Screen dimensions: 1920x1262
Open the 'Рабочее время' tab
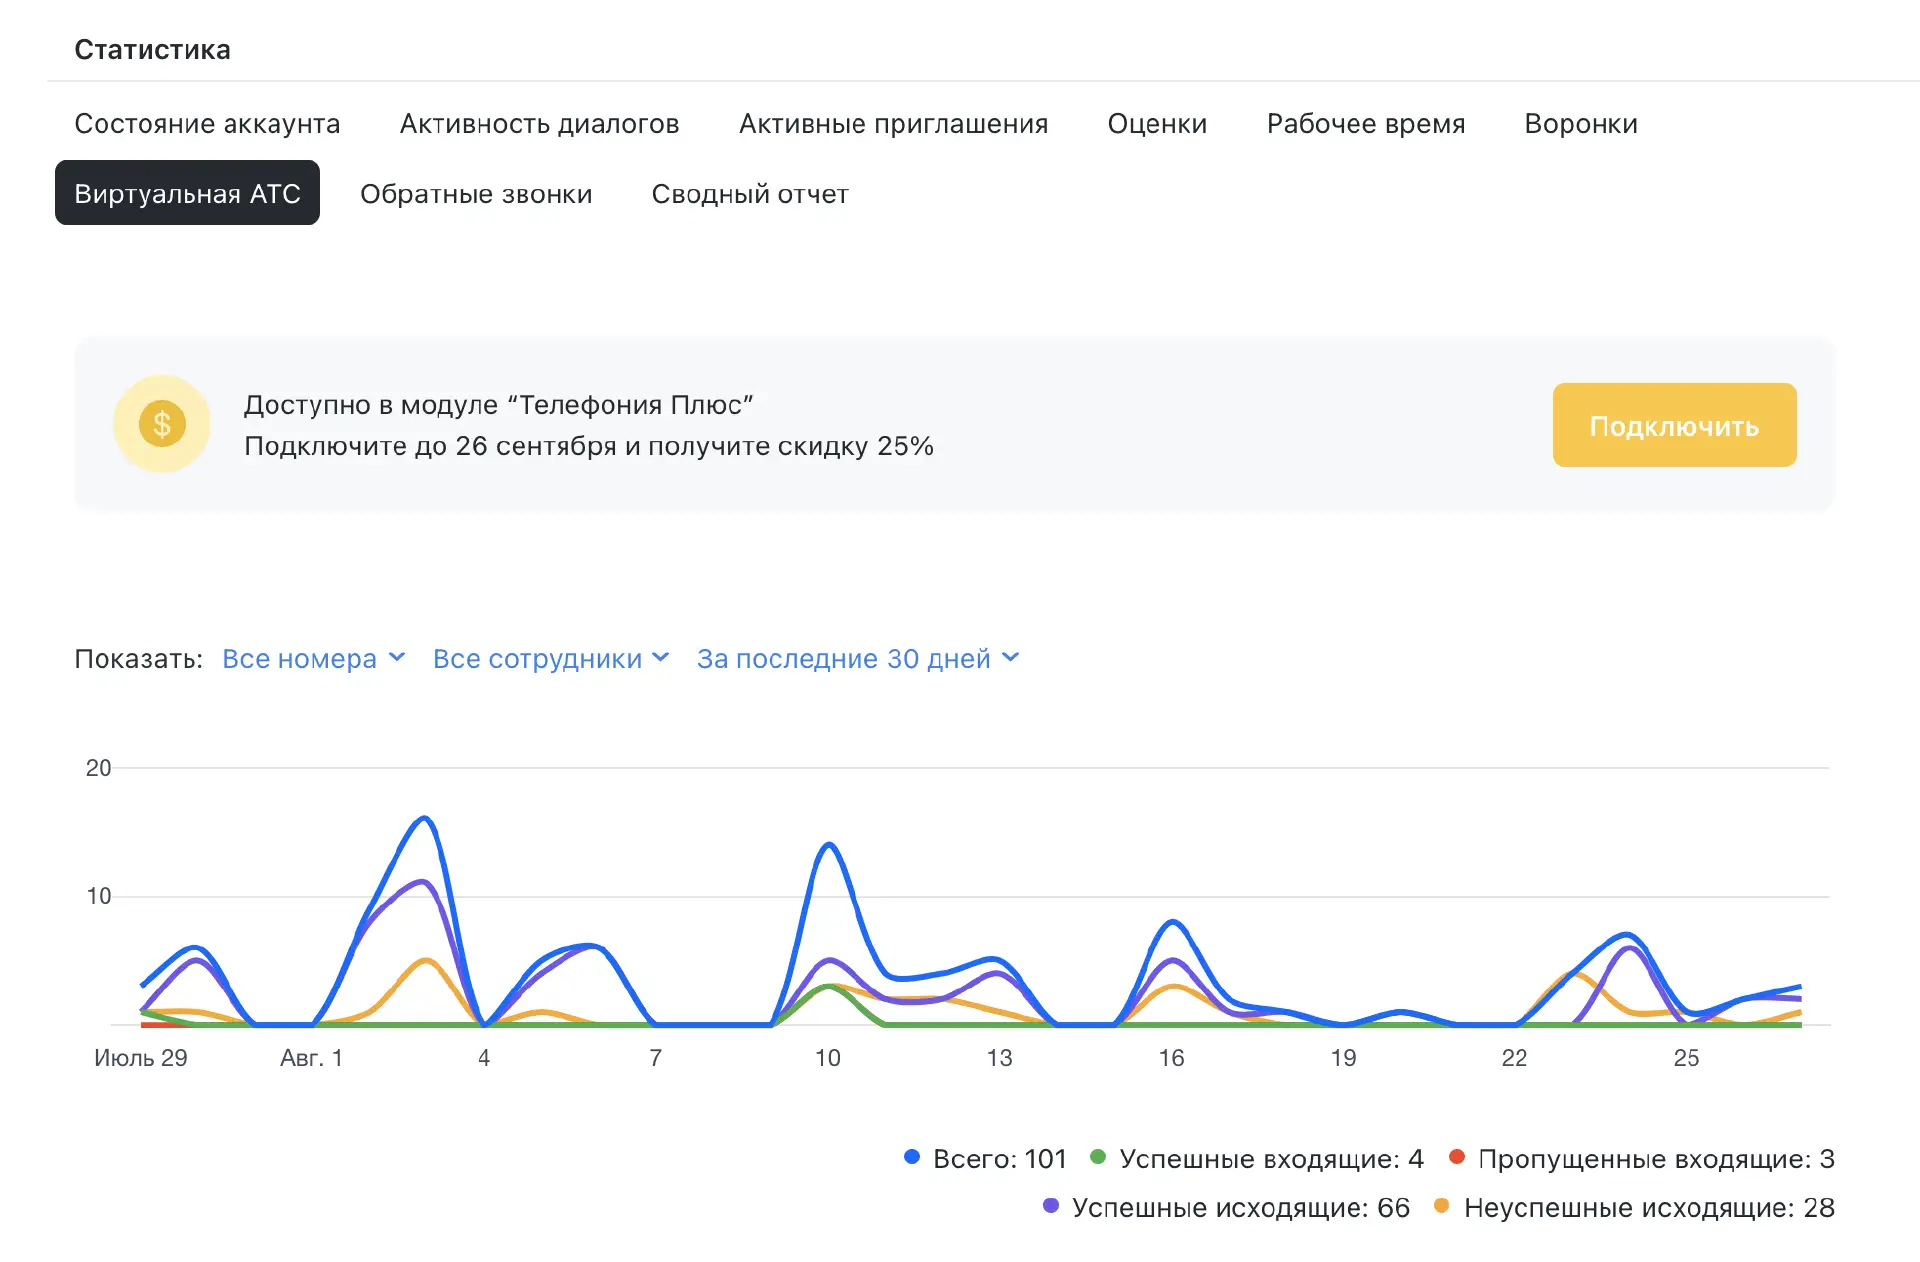pos(1365,124)
